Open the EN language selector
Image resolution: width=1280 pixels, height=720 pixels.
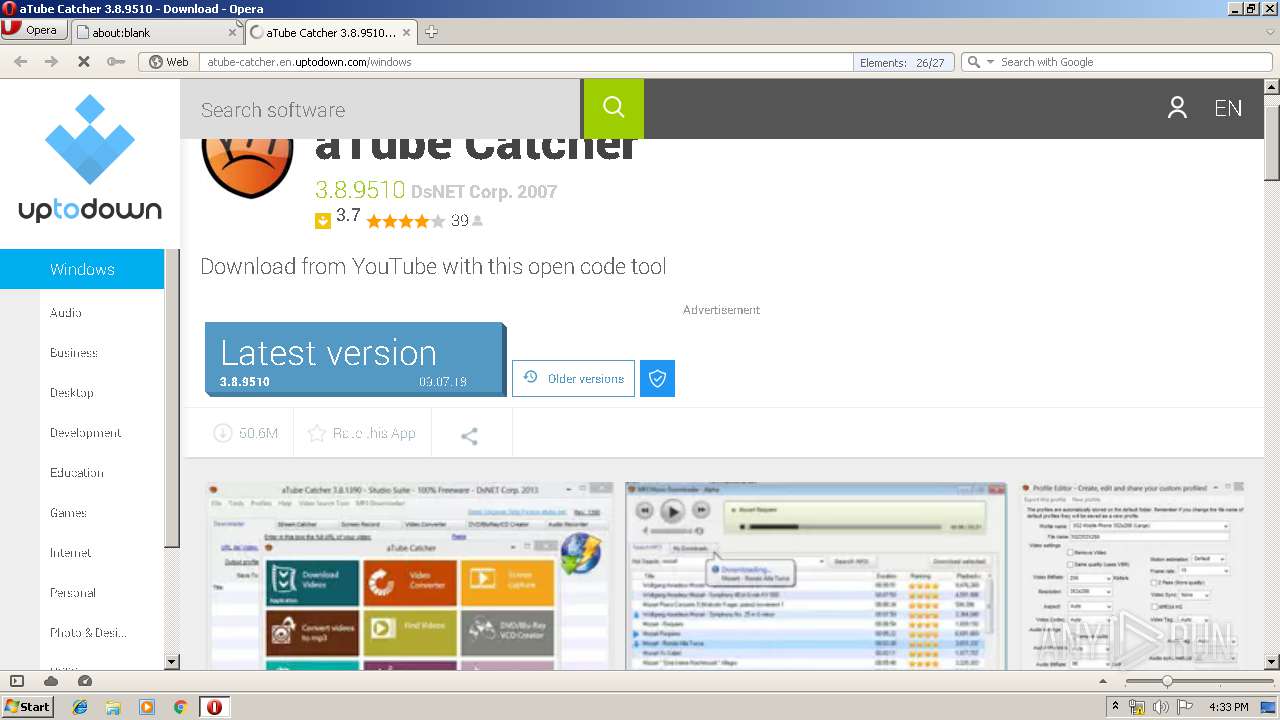(x=1228, y=108)
